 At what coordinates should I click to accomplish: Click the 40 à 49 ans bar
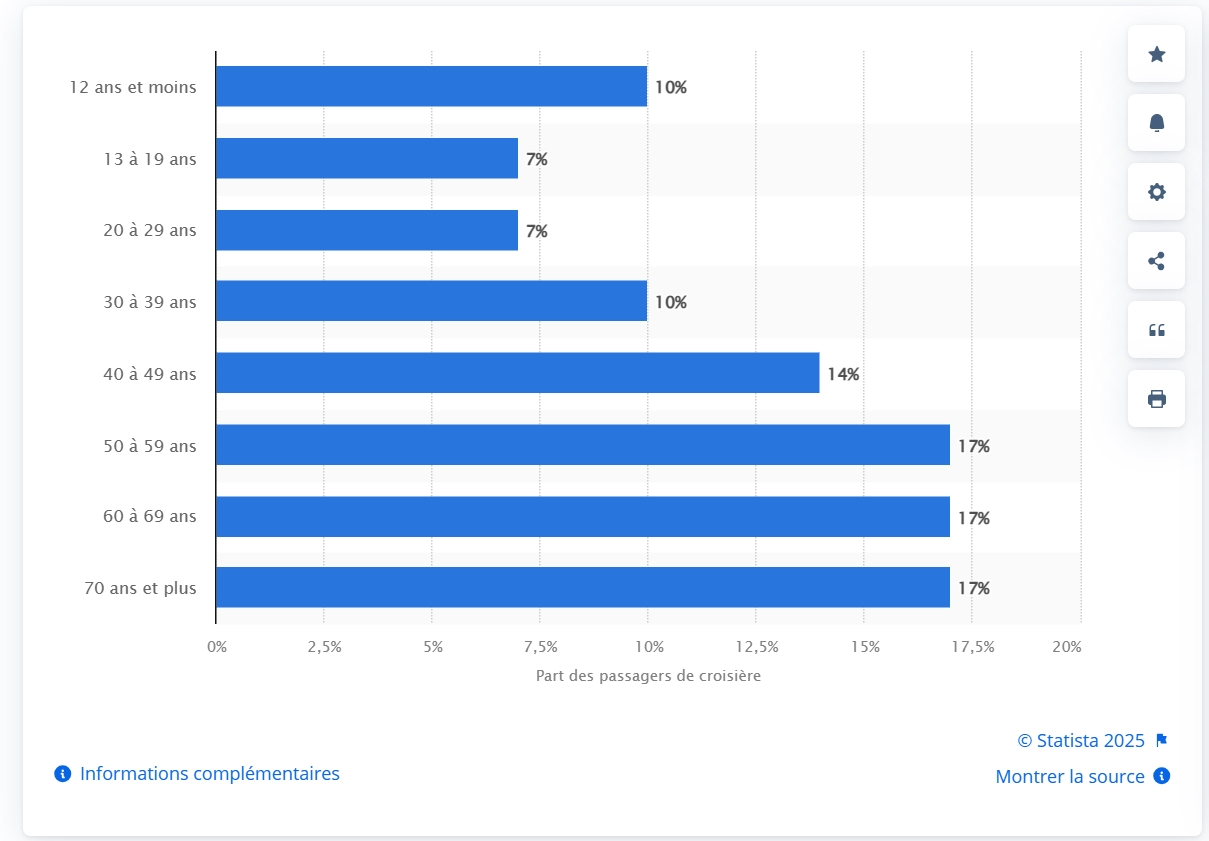coord(517,373)
